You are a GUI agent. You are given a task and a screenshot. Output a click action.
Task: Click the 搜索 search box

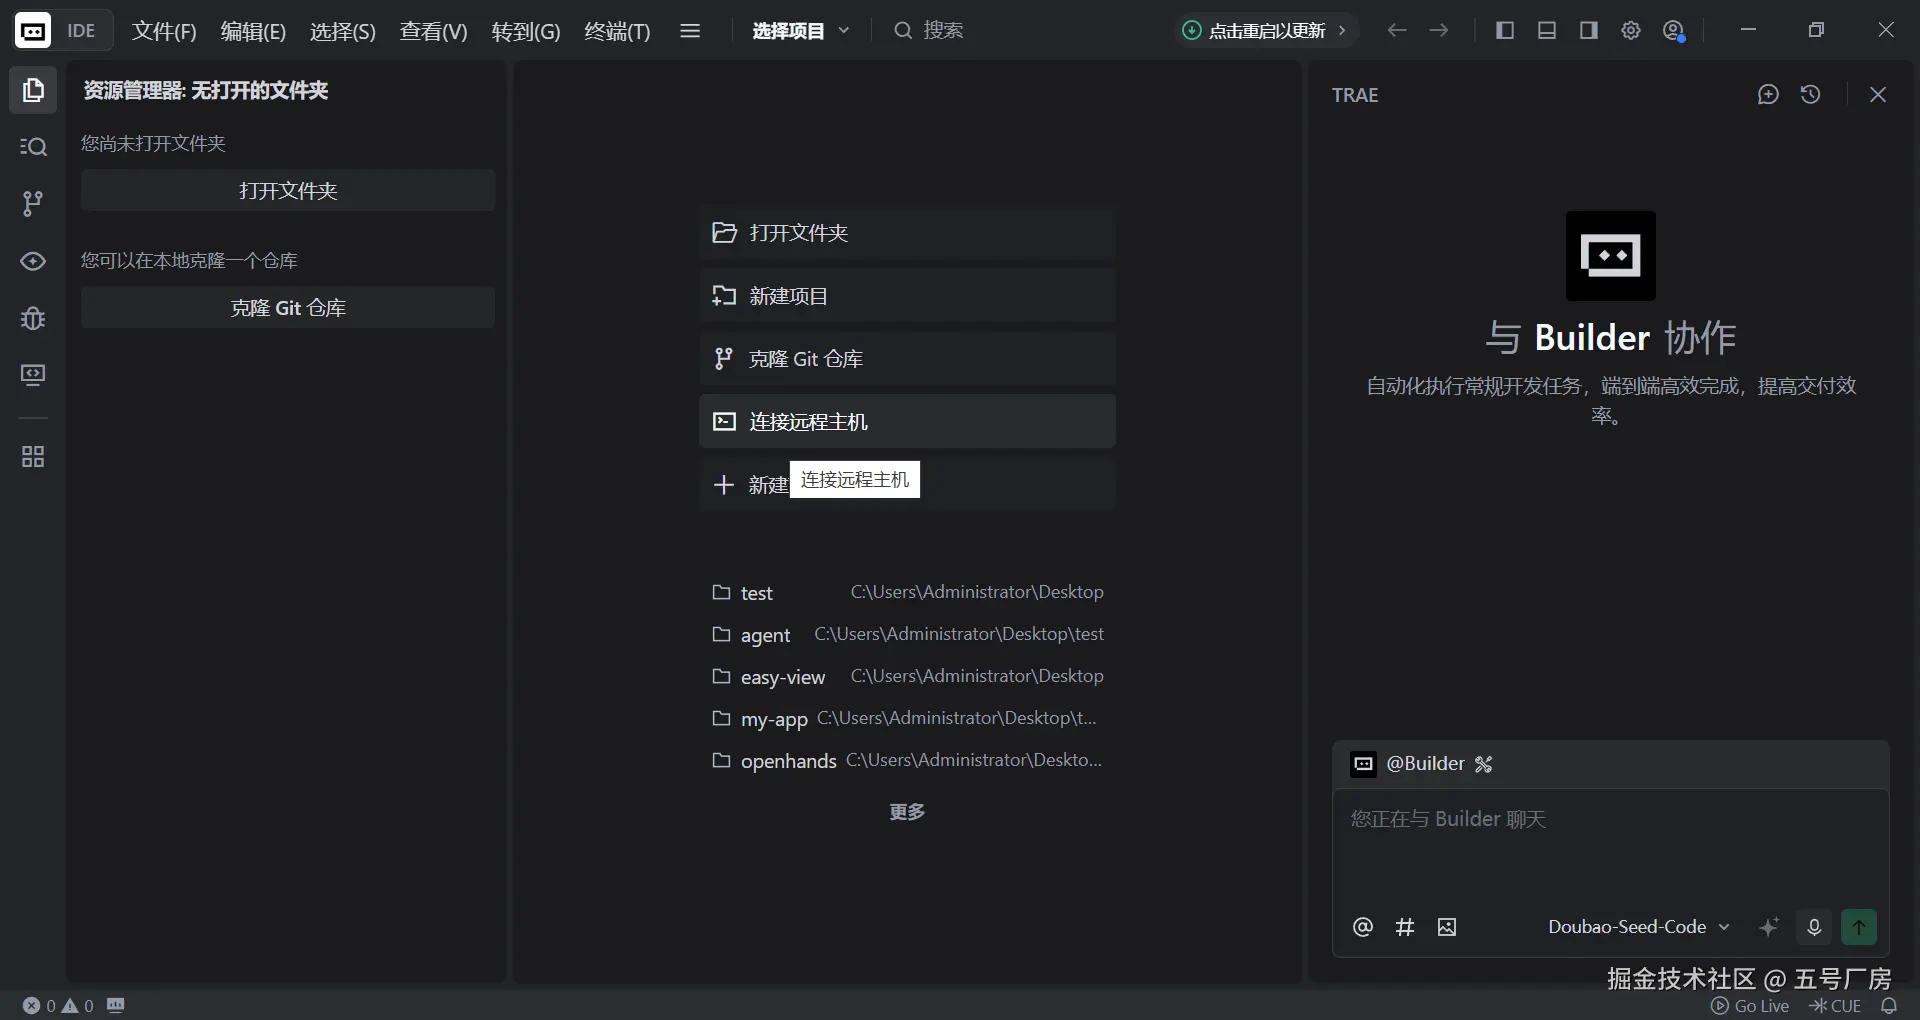pos(930,31)
